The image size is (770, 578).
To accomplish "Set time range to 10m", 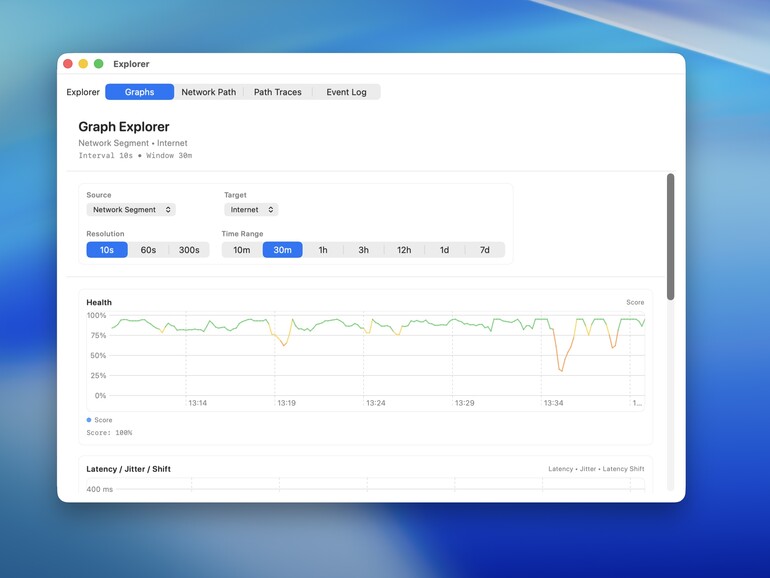I will 242,250.
